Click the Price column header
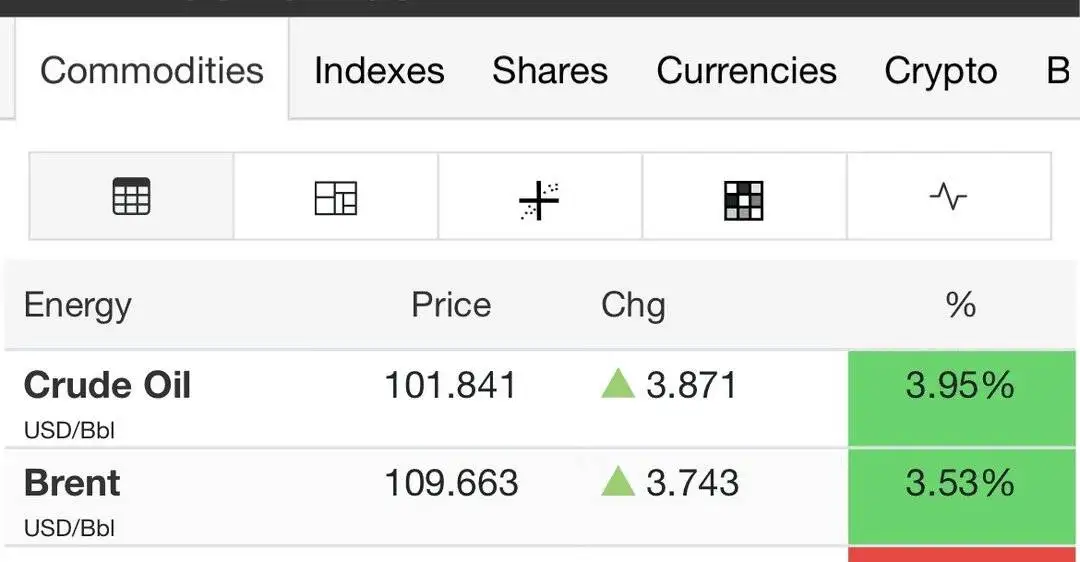Image resolution: width=1080 pixels, height=562 pixels. (x=451, y=304)
